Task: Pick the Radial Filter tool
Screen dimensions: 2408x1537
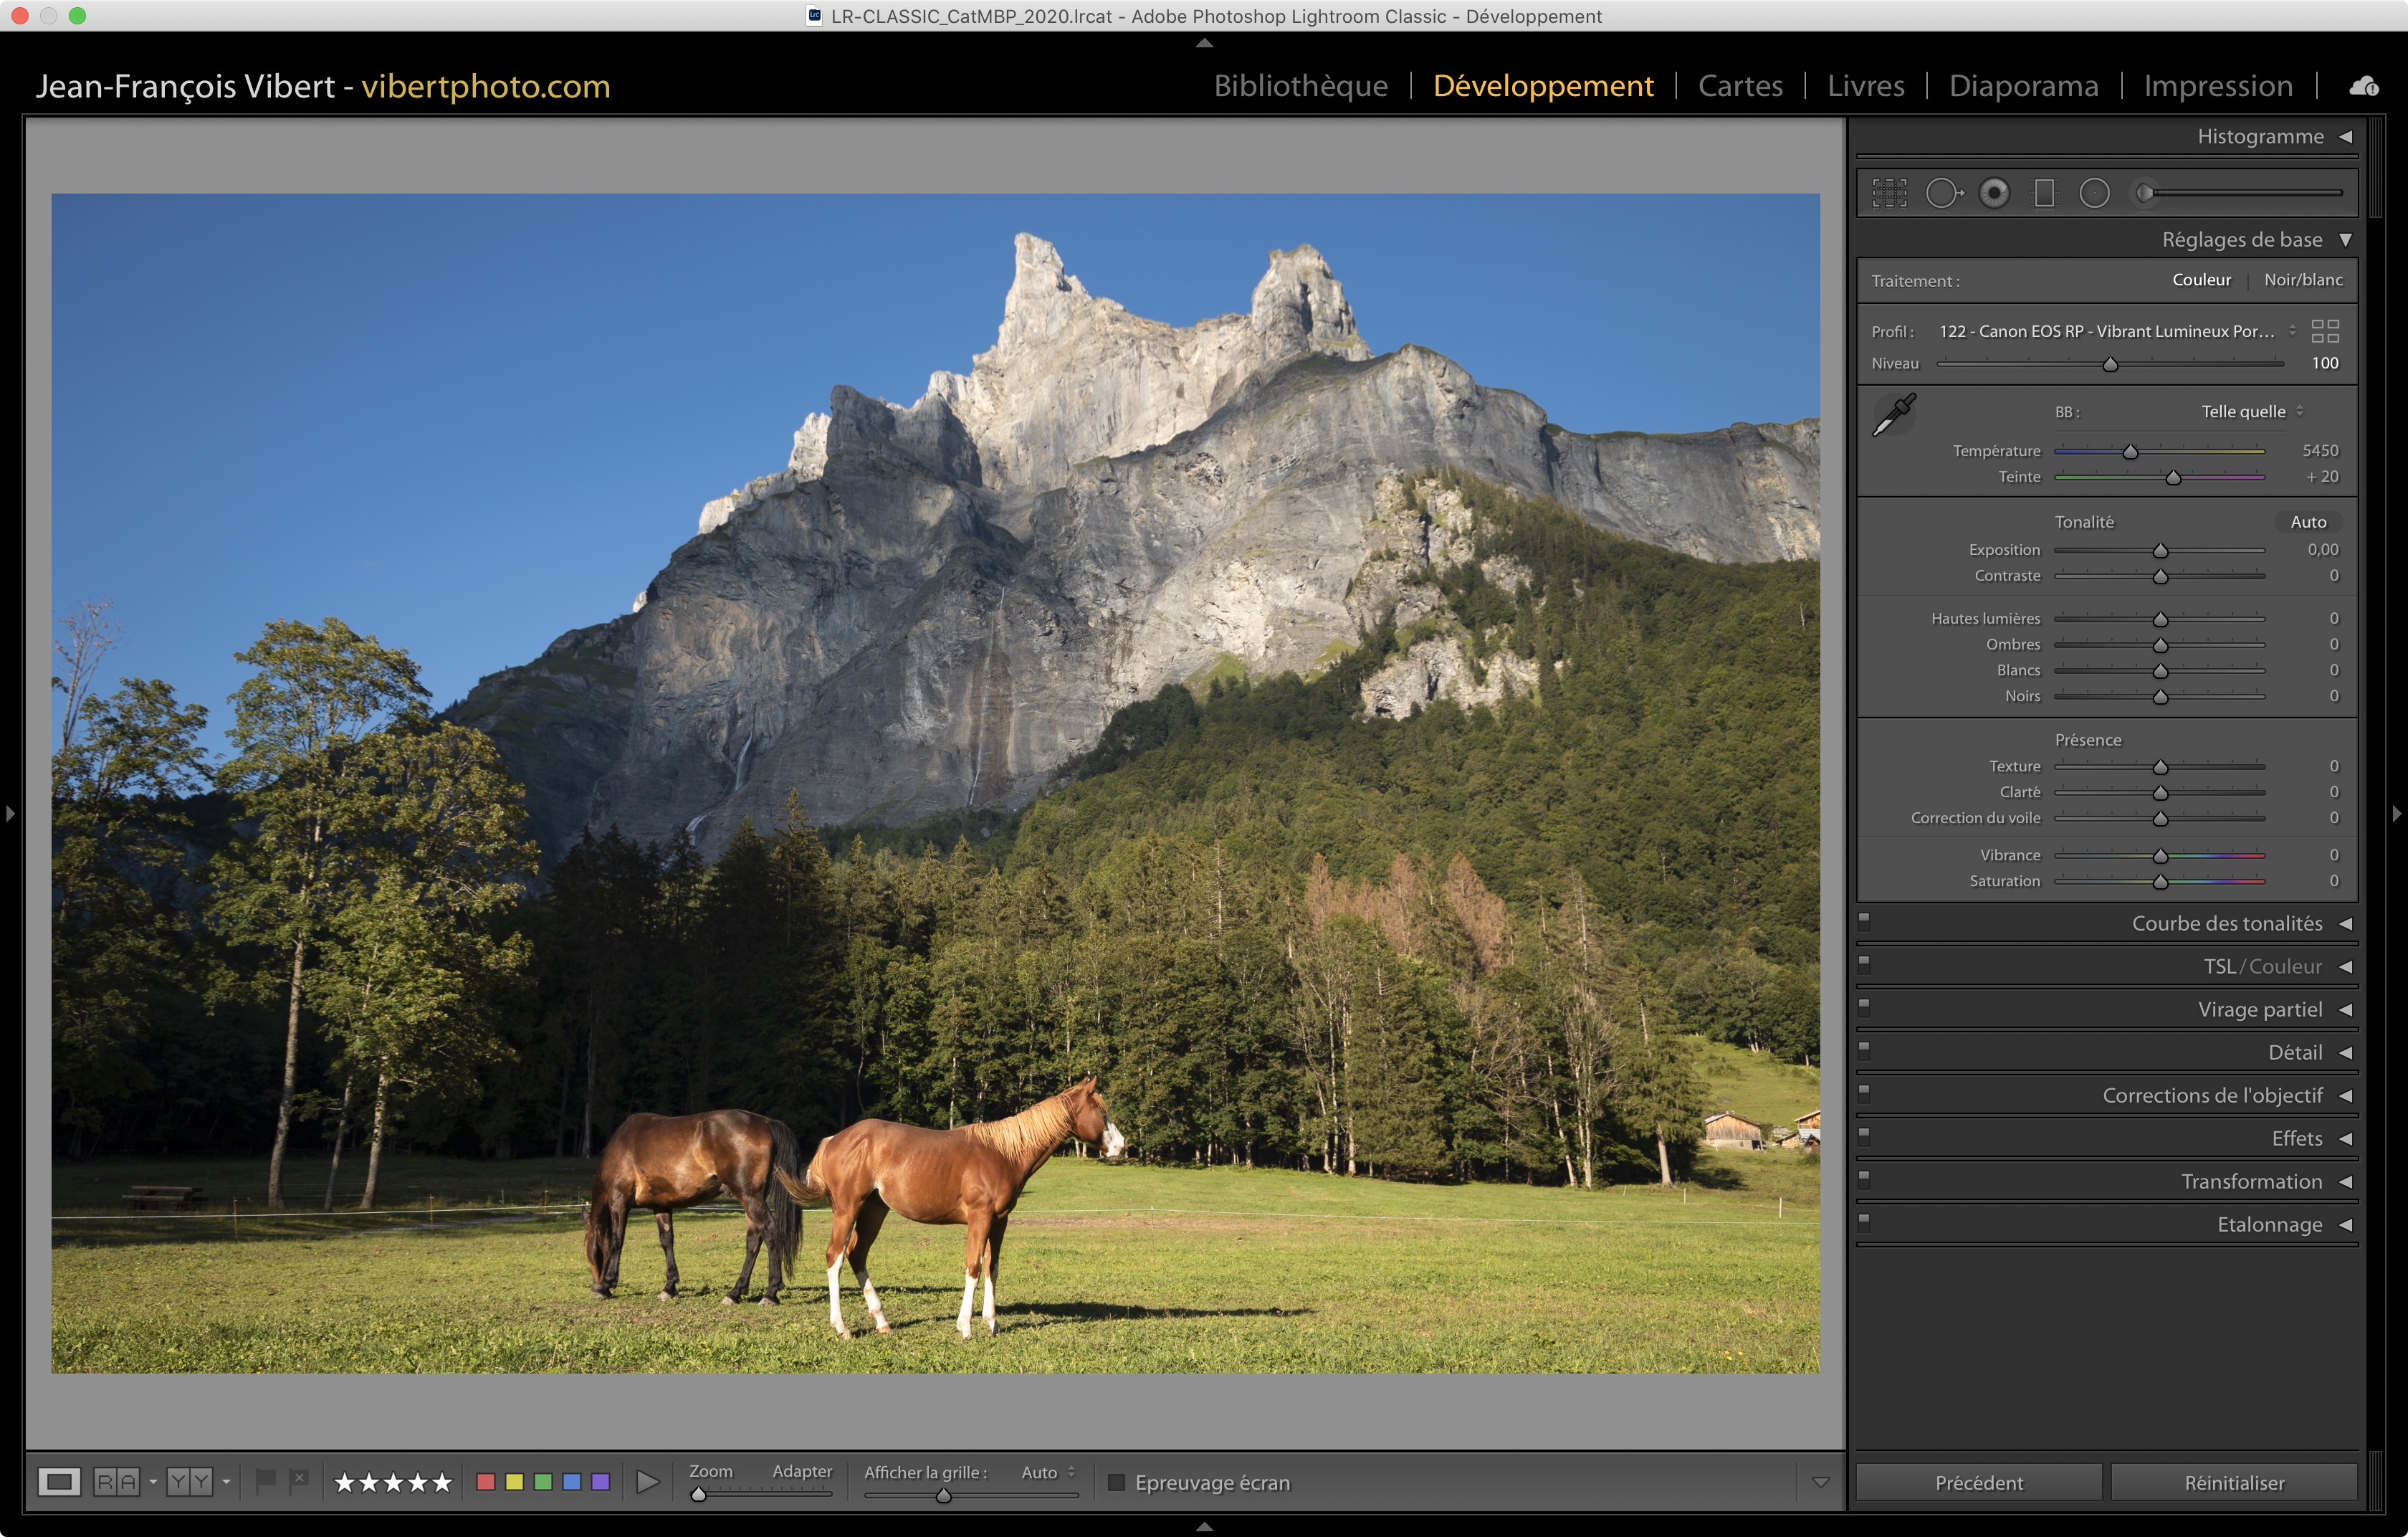Action: click(2094, 193)
